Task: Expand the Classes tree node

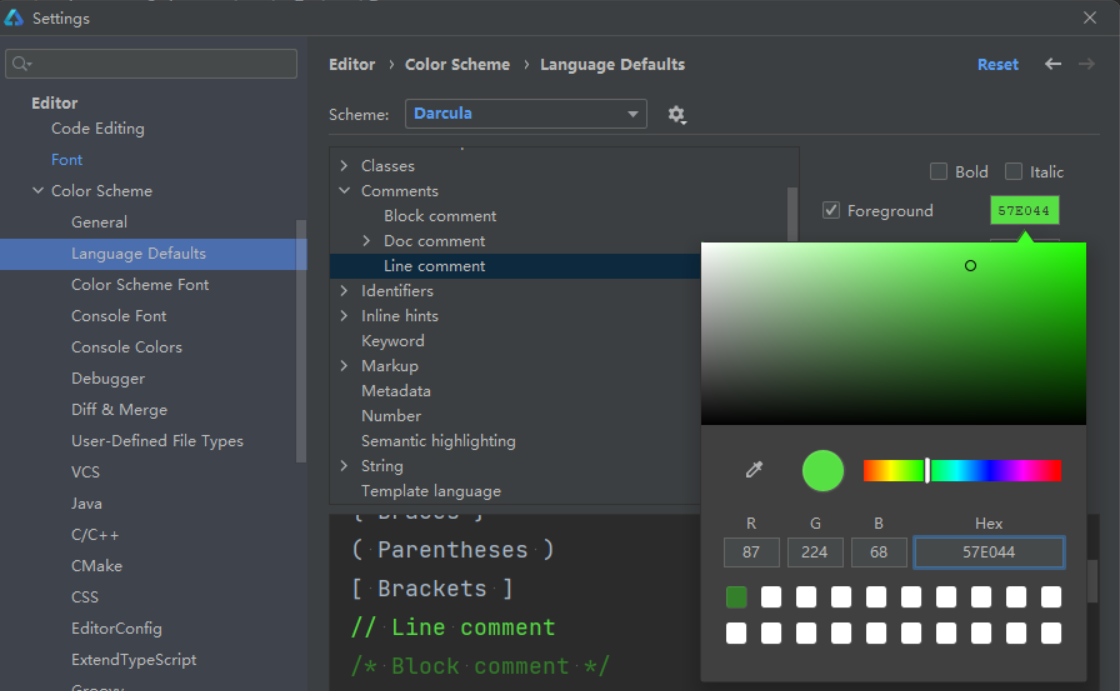Action: tap(344, 166)
